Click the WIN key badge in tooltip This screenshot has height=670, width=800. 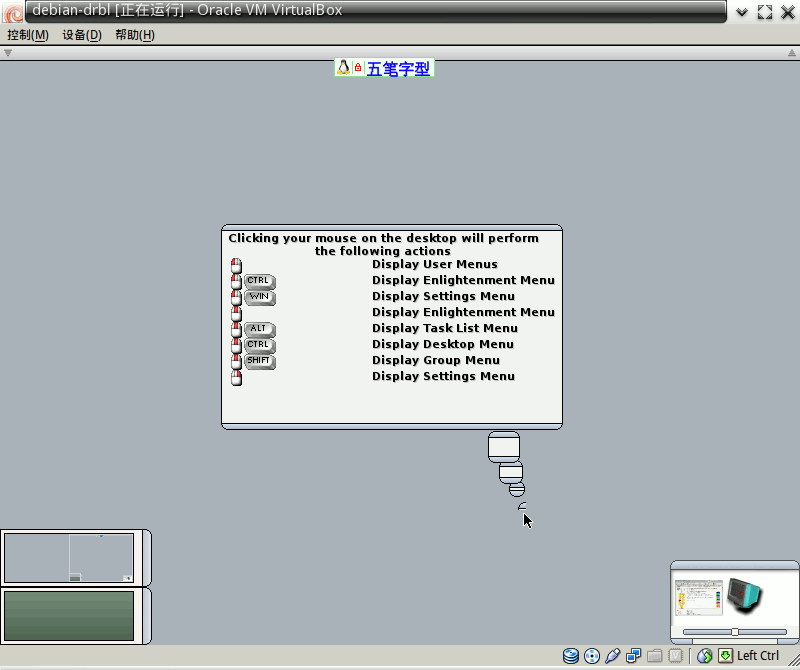(260, 297)
